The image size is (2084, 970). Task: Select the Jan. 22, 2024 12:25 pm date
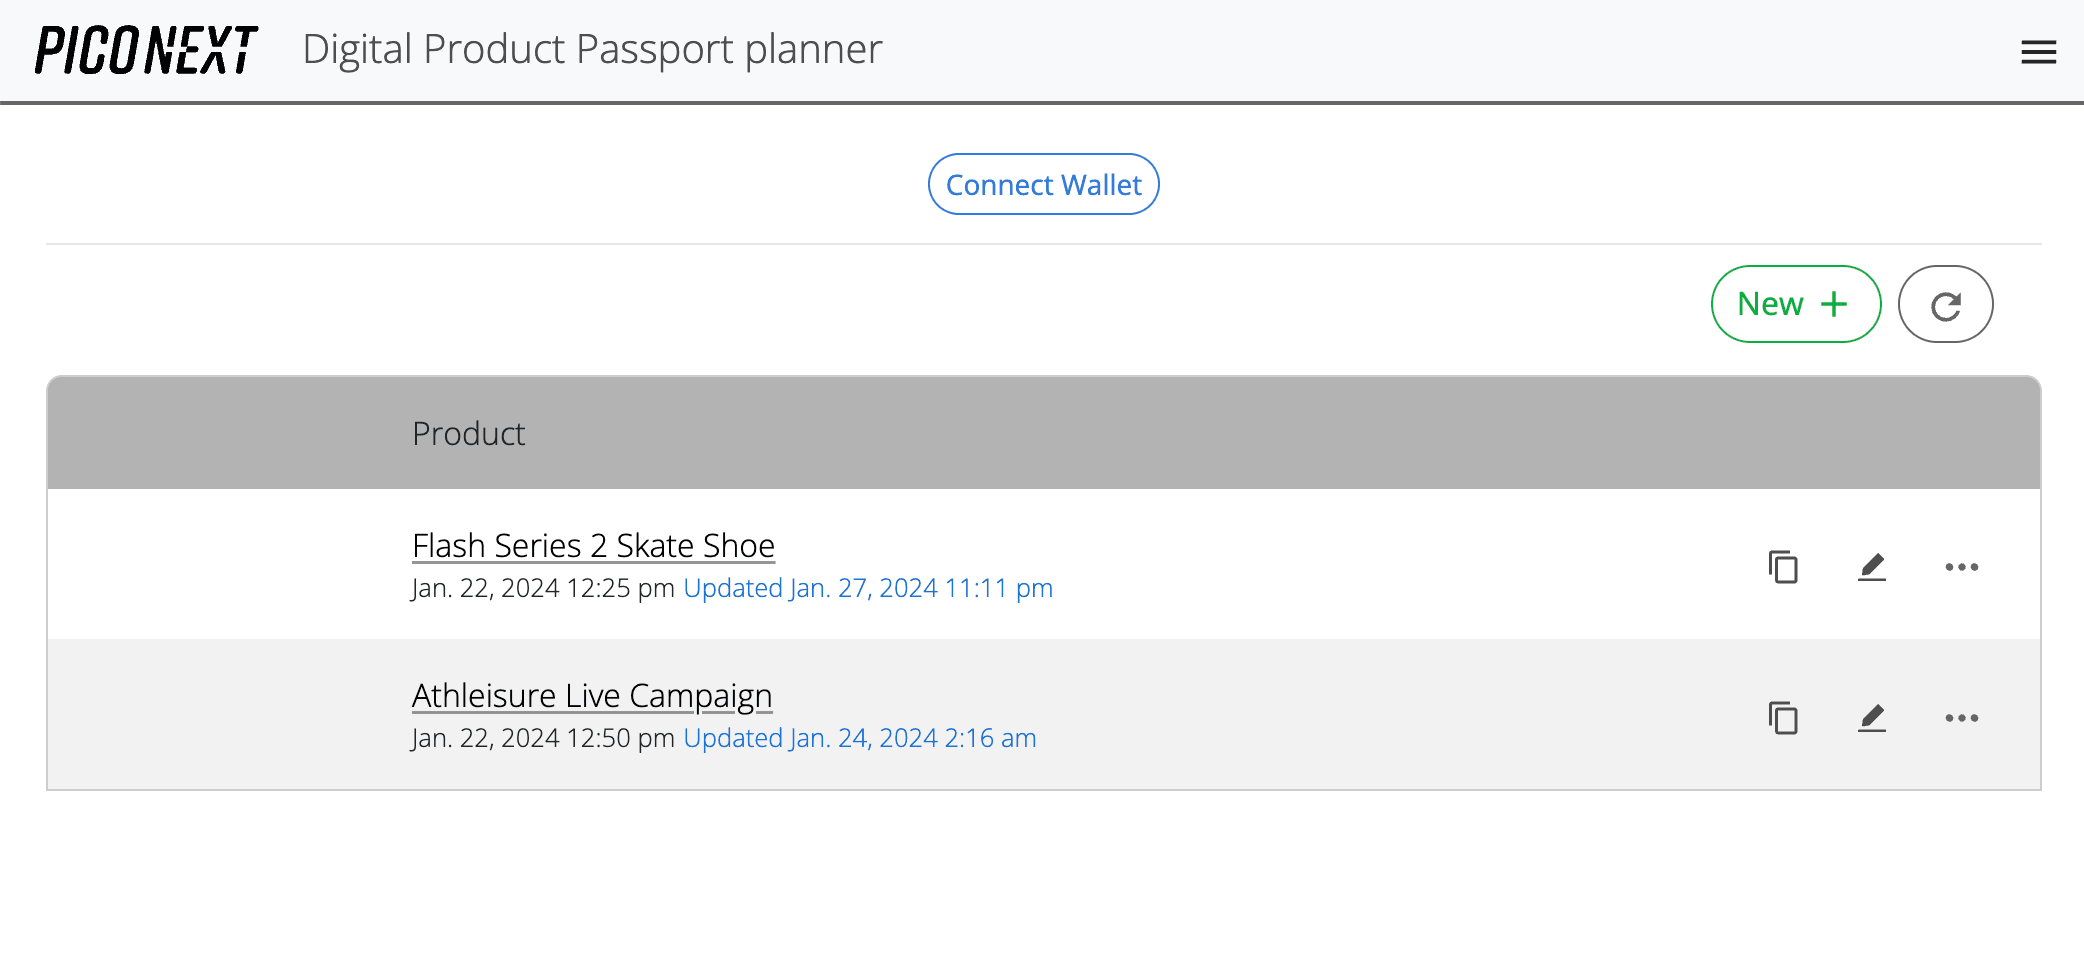pos(543,588)
